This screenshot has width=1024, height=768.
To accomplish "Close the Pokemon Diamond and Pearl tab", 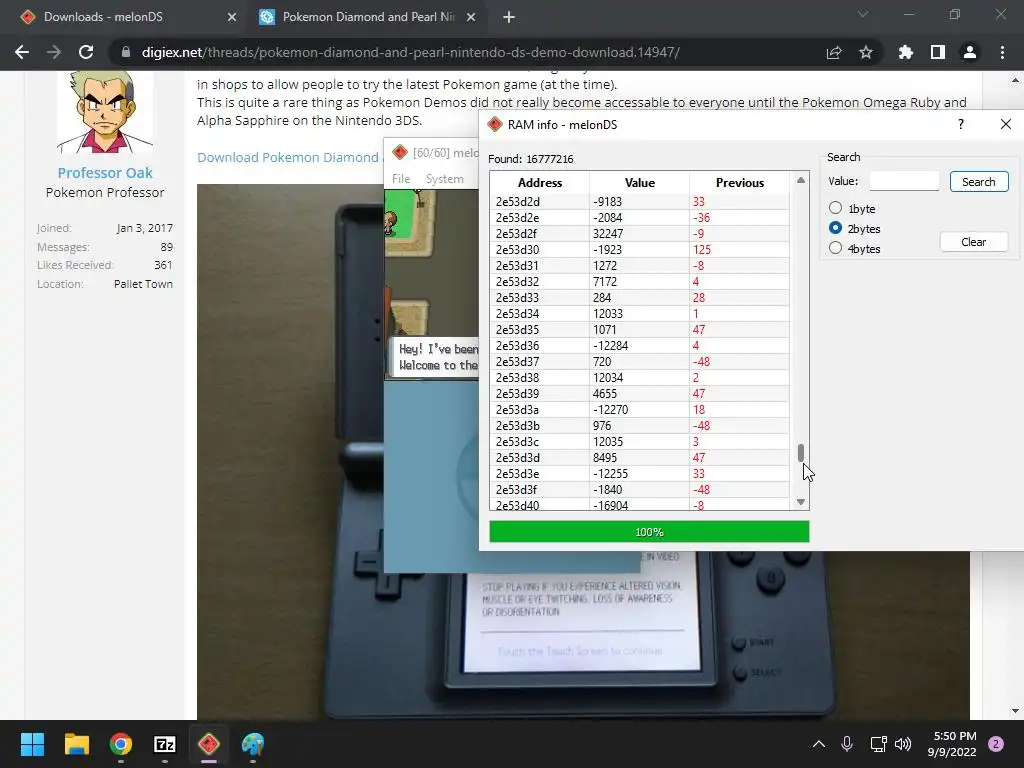I will click(x=471, y=17).
